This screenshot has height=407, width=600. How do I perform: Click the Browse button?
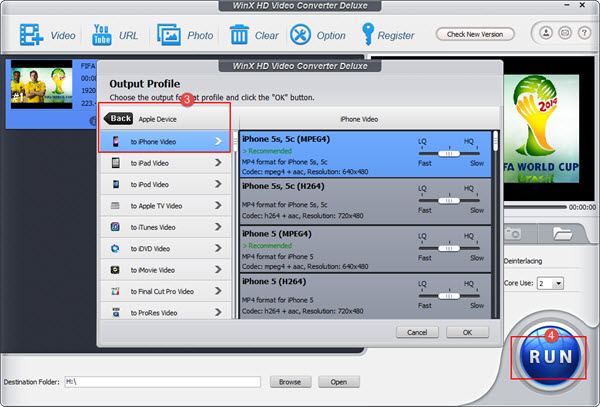tap(290, 382)
